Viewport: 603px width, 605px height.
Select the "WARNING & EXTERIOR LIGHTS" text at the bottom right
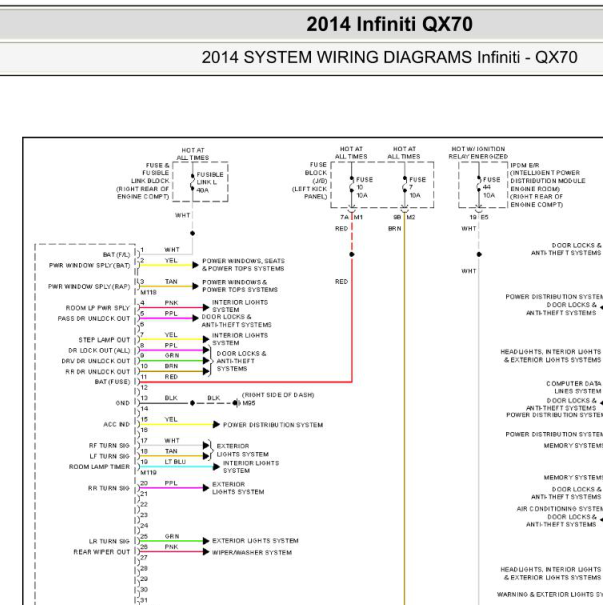tap(550, 595)
